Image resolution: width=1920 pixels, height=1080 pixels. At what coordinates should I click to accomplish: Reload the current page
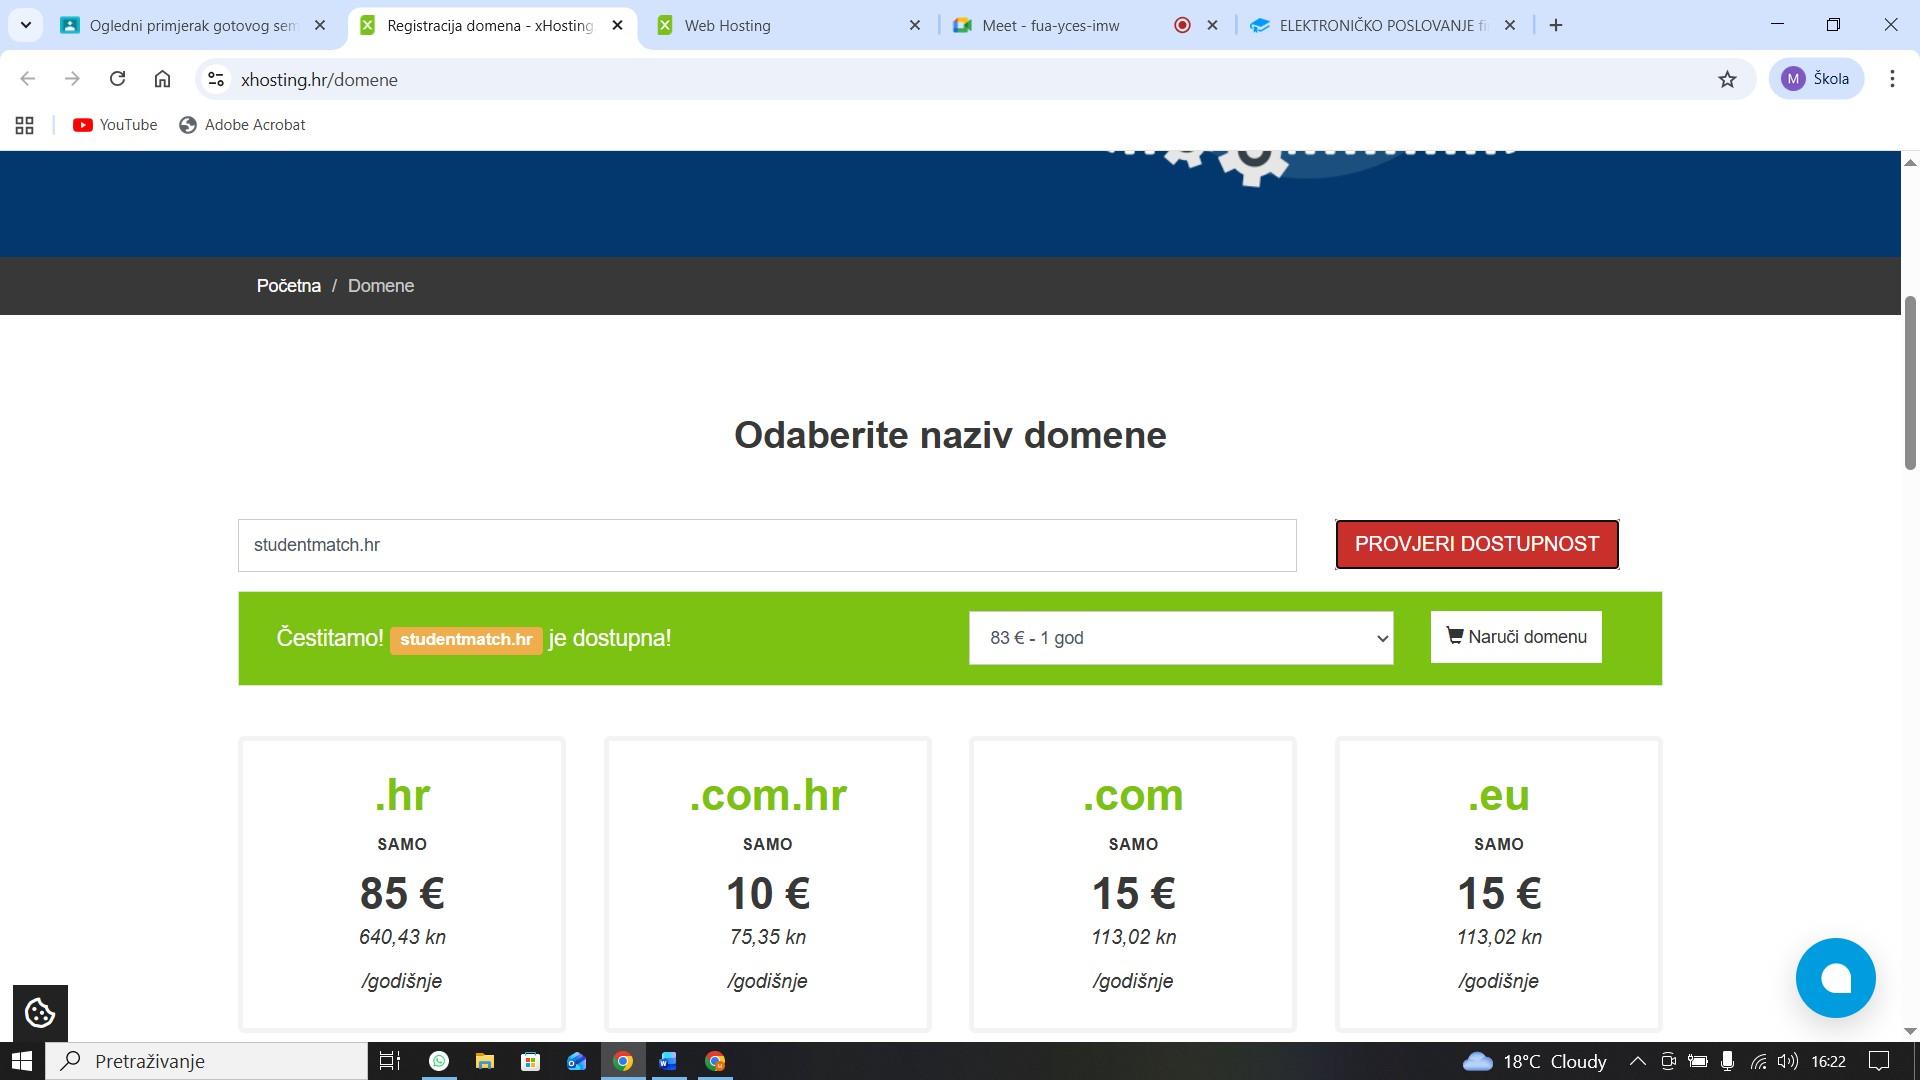tap(117, 79)
